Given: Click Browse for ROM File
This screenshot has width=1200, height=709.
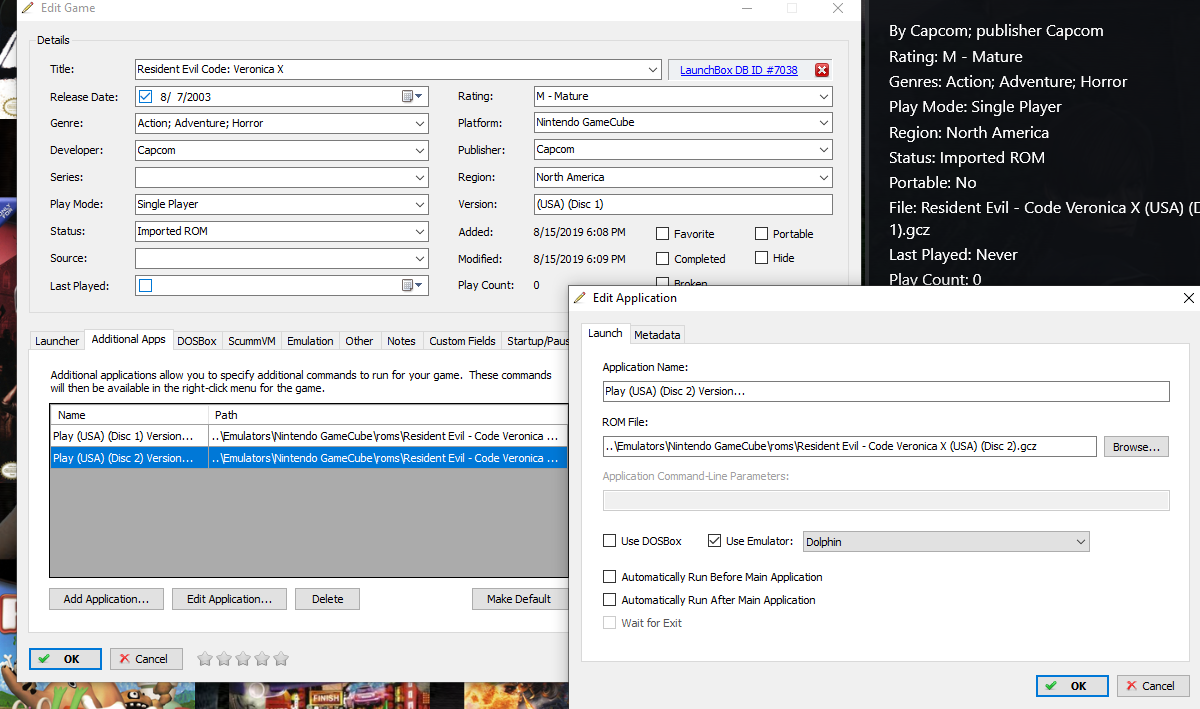Looking at the screenshot, I should [x=1136, y=447].
